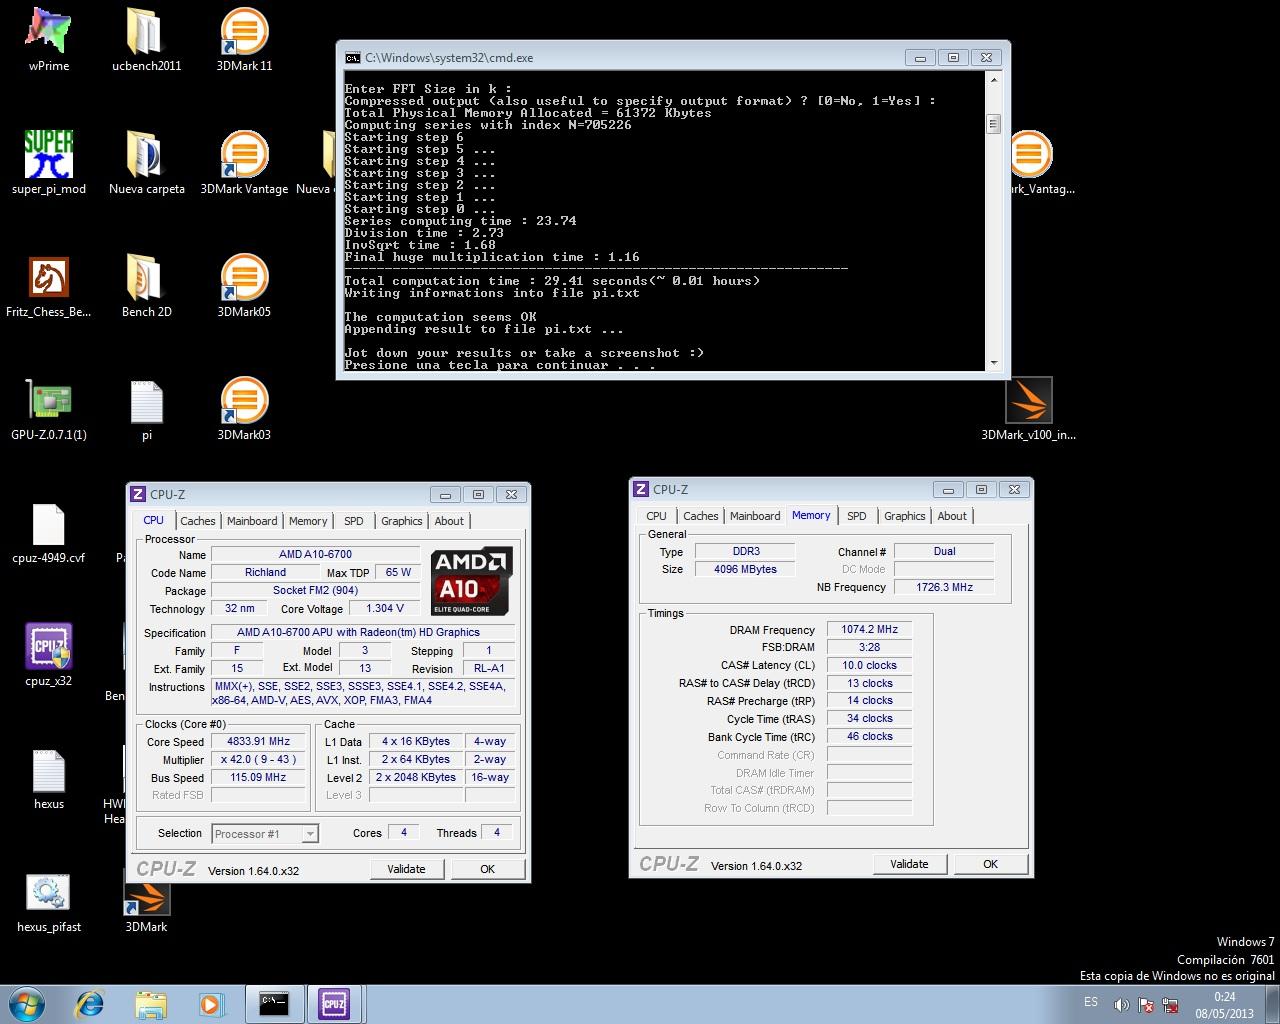Click the AMD A10 processor logo
This screenshot has height=1024, width=1280.
coord(472,581)
